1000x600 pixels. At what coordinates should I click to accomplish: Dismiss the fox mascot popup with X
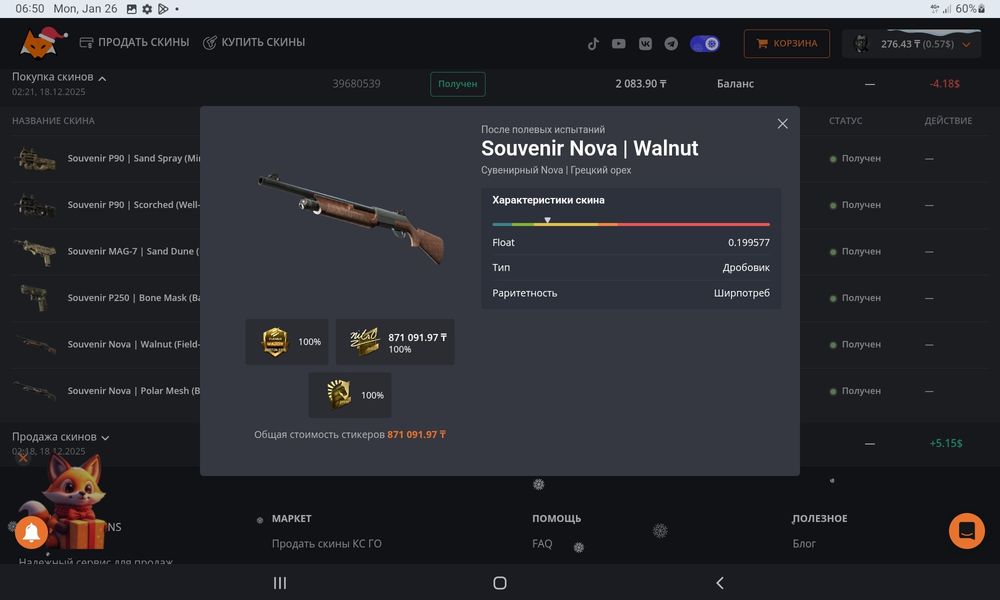click(x=23, y=457)
